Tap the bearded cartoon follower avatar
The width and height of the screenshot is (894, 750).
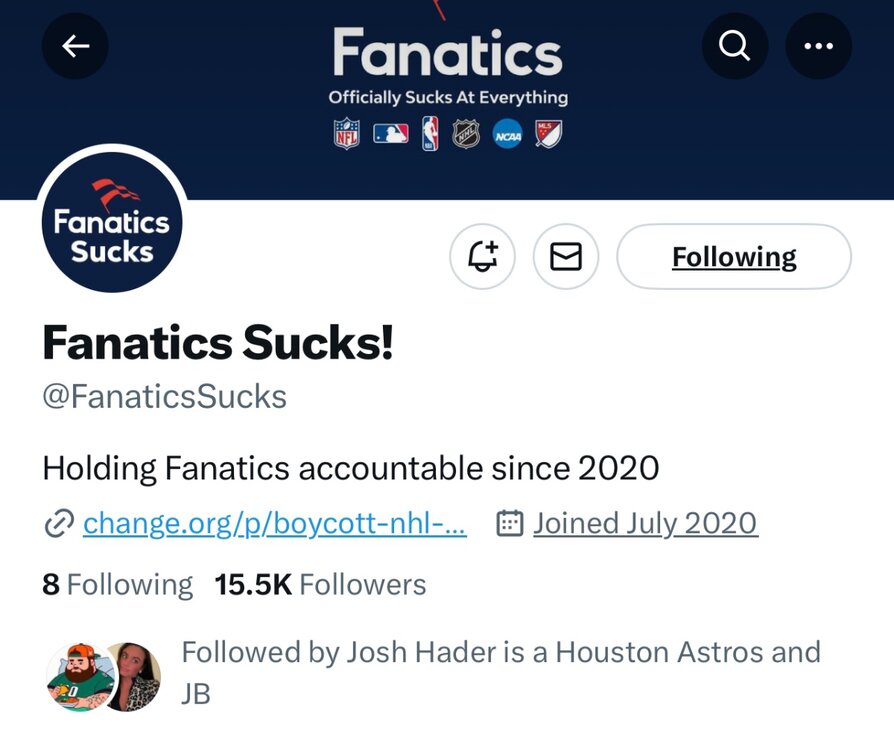point(75,677)
